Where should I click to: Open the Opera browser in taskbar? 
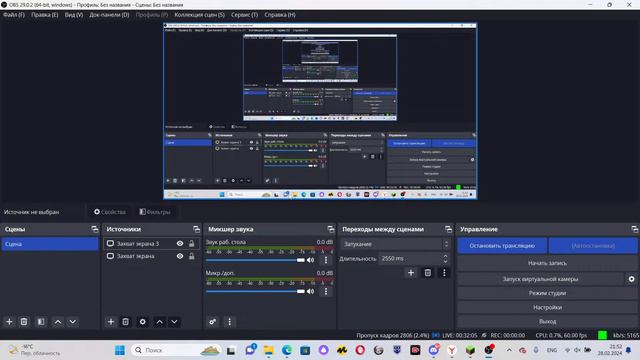[360, 350]
